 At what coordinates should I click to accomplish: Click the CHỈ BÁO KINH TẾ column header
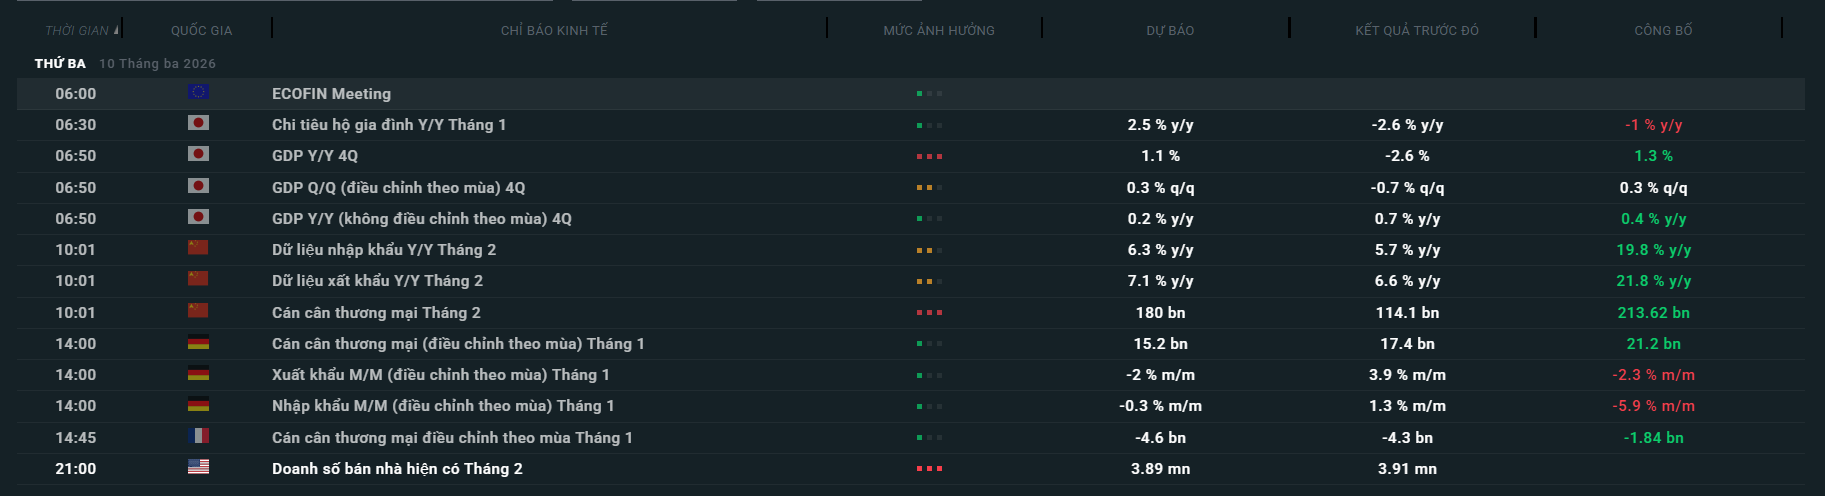[x=554, y=31]
